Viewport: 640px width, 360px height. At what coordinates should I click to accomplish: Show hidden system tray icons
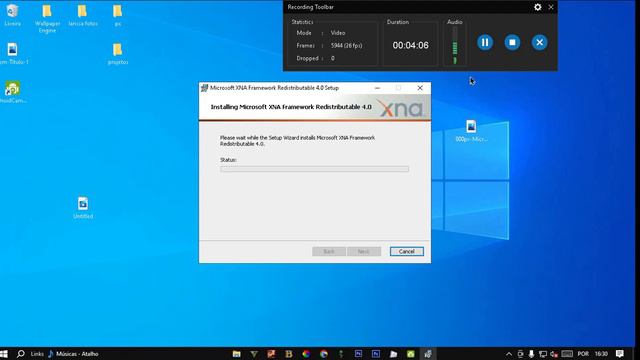point(509,354)
